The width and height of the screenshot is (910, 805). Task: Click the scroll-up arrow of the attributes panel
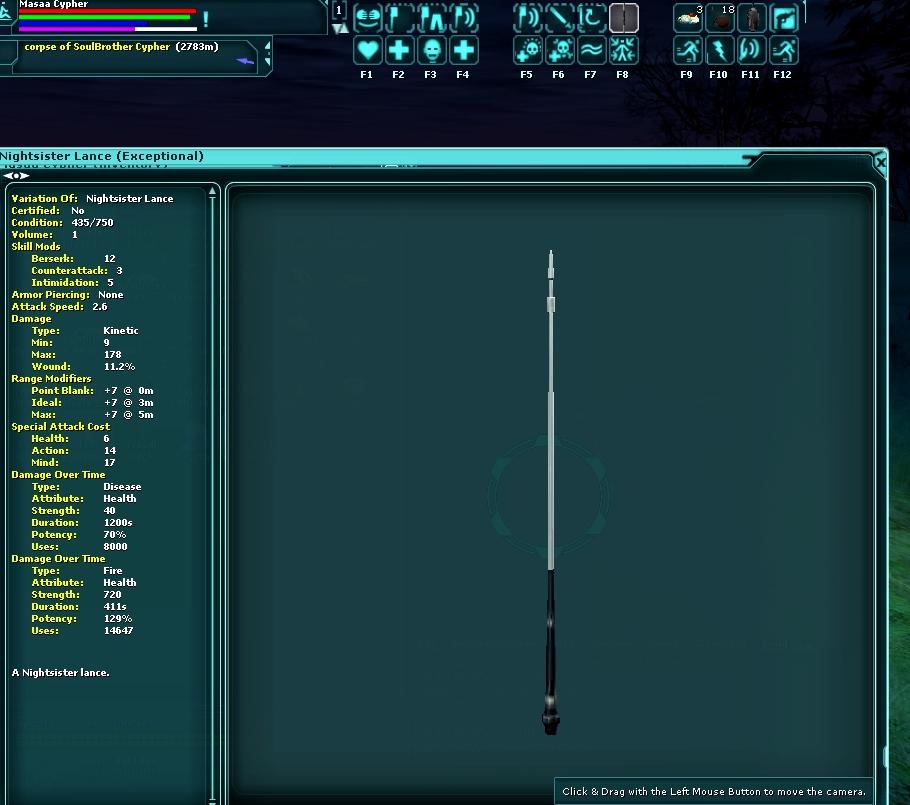pyautogui.click(x=212, y=190)
